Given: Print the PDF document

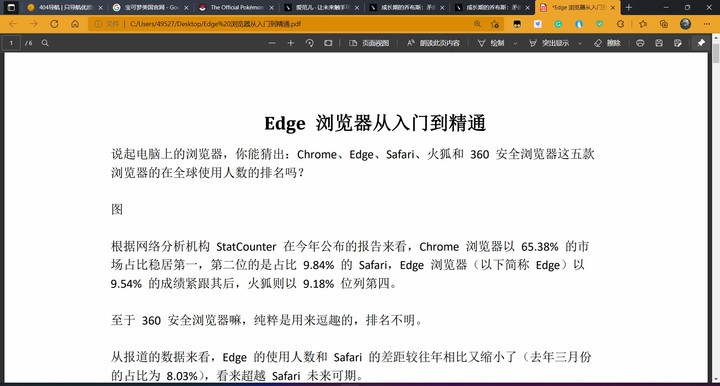Looking at the screenshot, I should [640, 43].
